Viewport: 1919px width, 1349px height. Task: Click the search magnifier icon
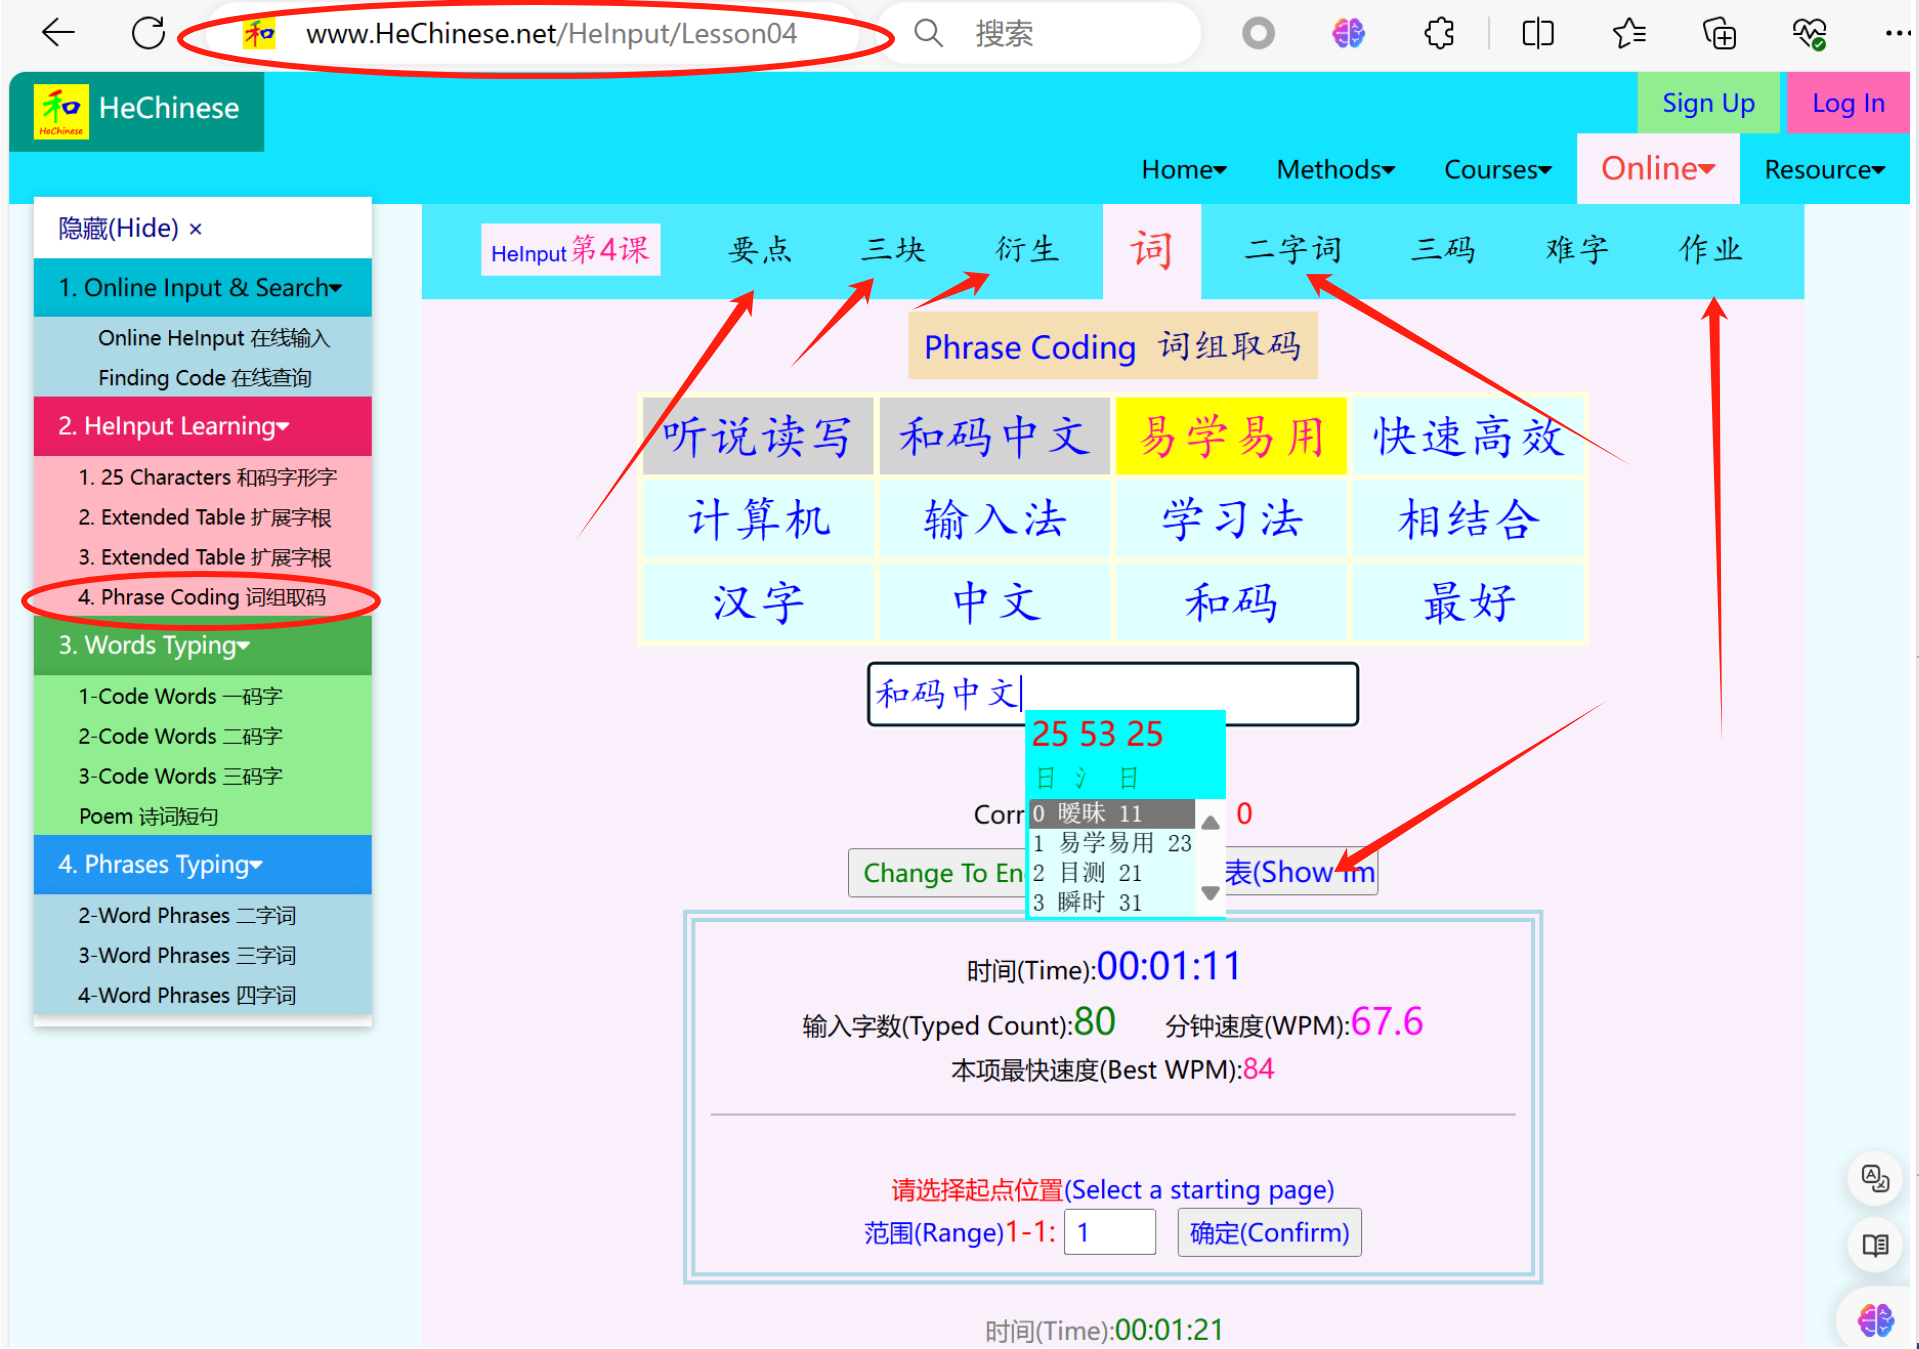pos(928,34)
